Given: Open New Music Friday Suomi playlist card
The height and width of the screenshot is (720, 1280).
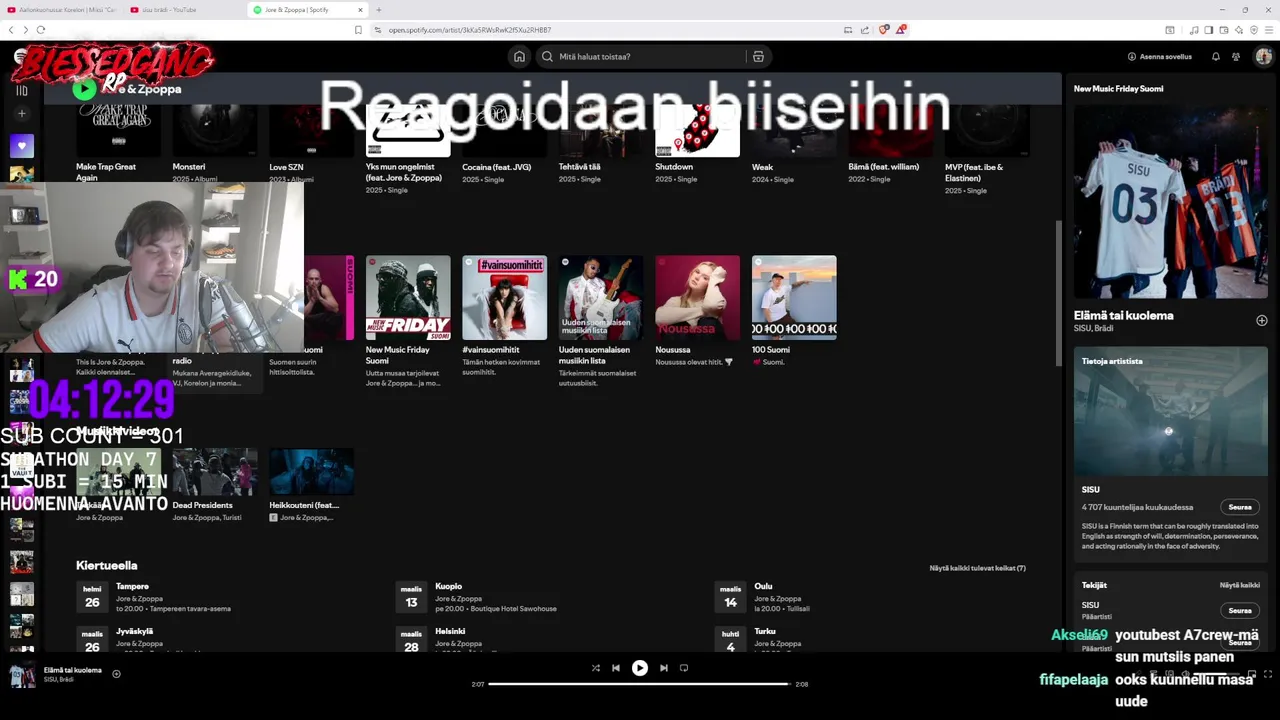Looking at the screenshot, I should (407, 320).
